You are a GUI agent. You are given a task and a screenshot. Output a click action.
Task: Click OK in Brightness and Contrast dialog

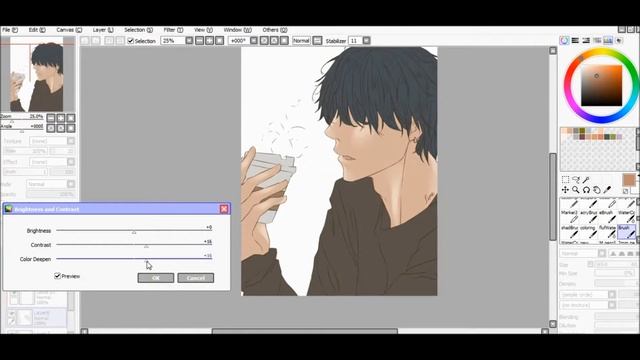[x=156, y=278]
